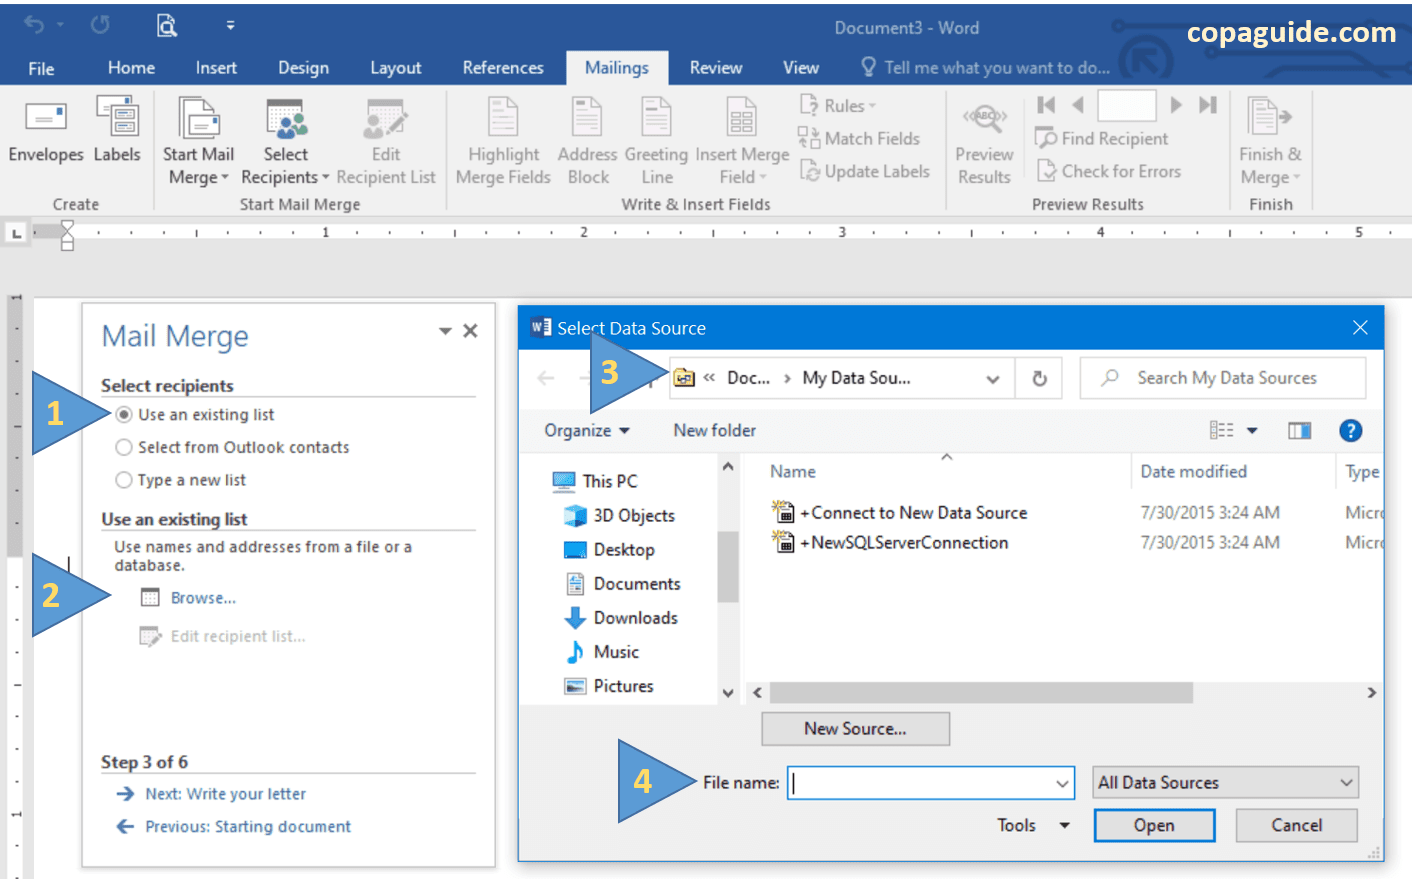Image resolution: width=1418 pixels, height=879 pixels.
Task: Click Print Preview quick access icon
Action: click(x=167, y=25)
